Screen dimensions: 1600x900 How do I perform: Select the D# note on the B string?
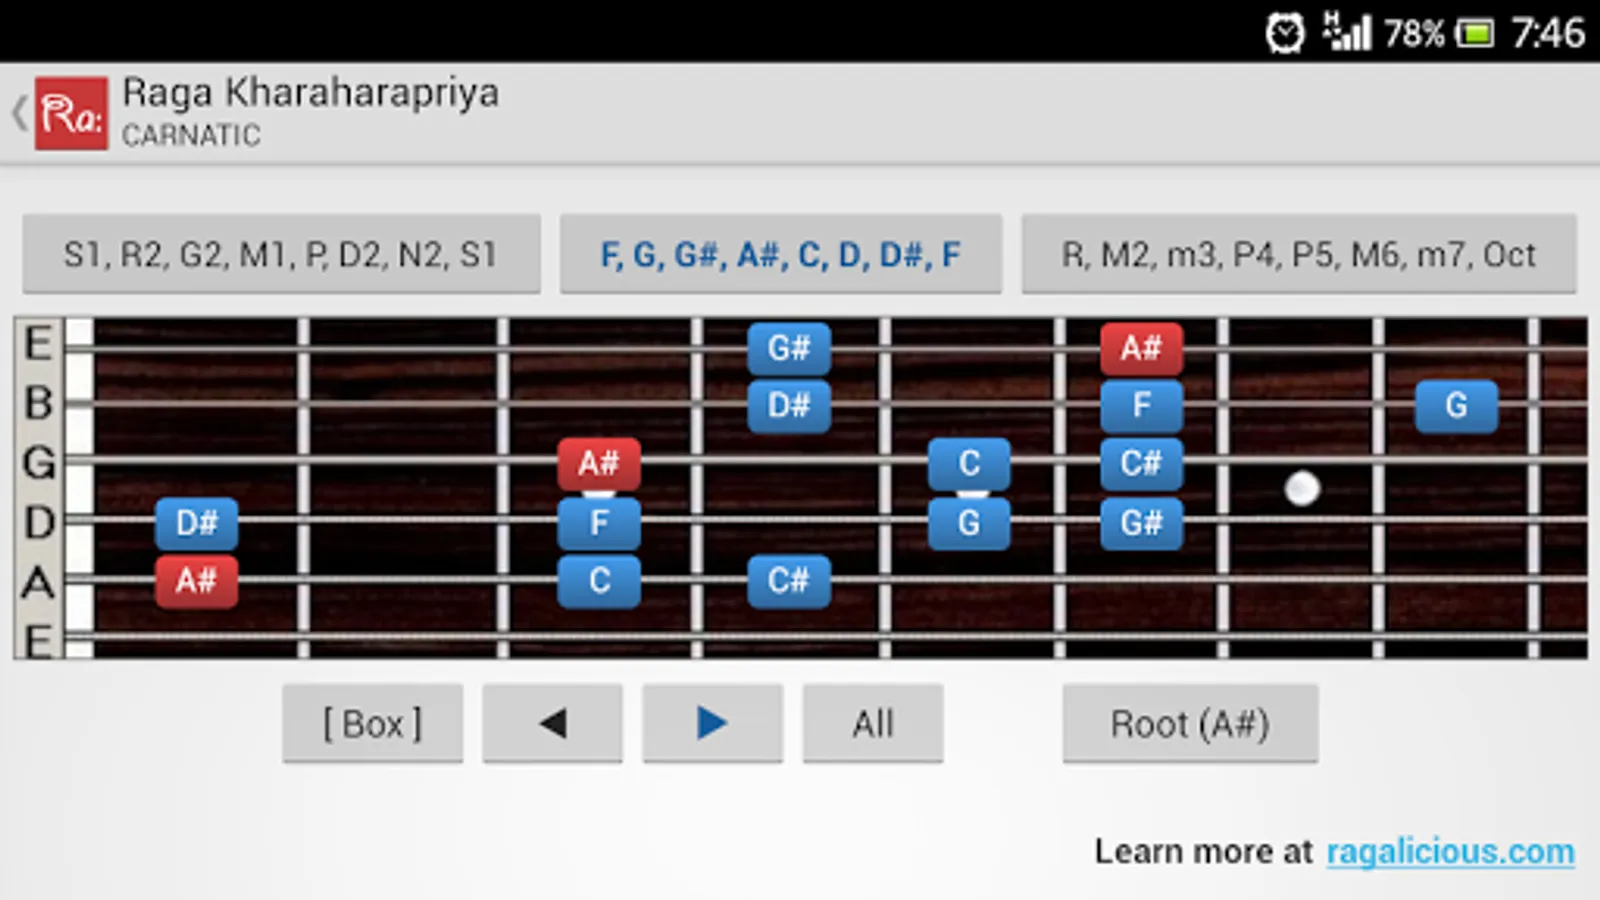pyautogui.click(x=789, y=406)
